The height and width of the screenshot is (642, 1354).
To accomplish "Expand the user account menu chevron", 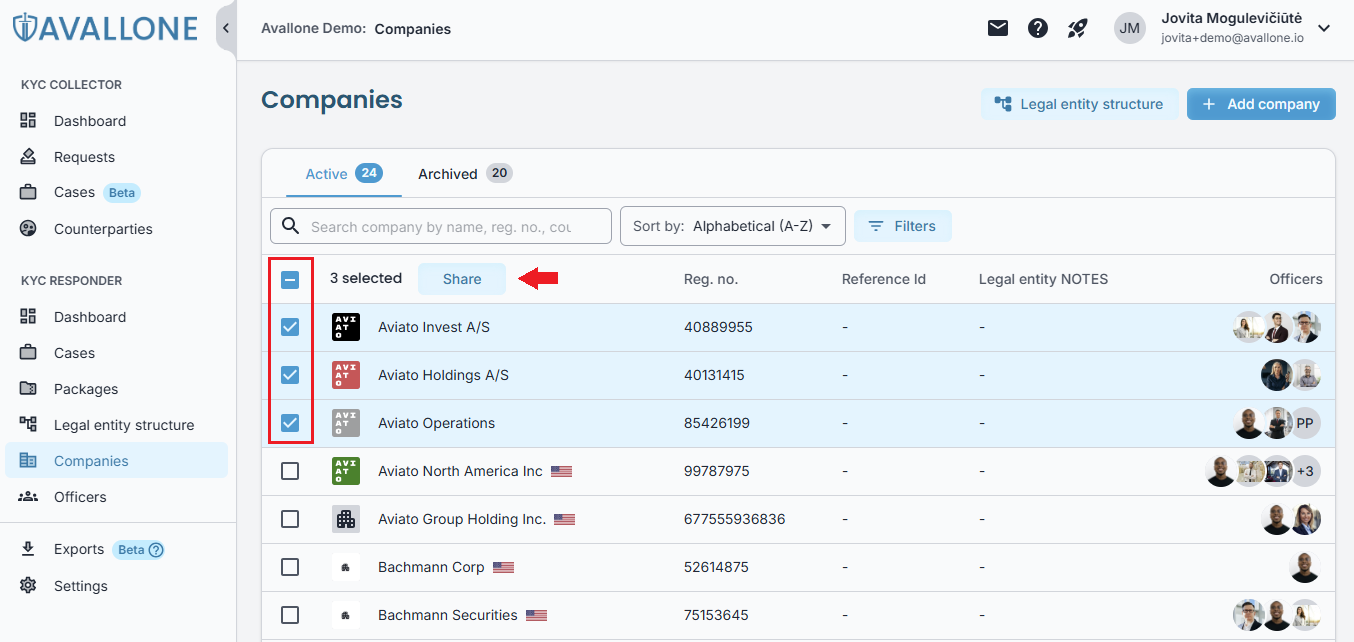I will pos(1324,28).
